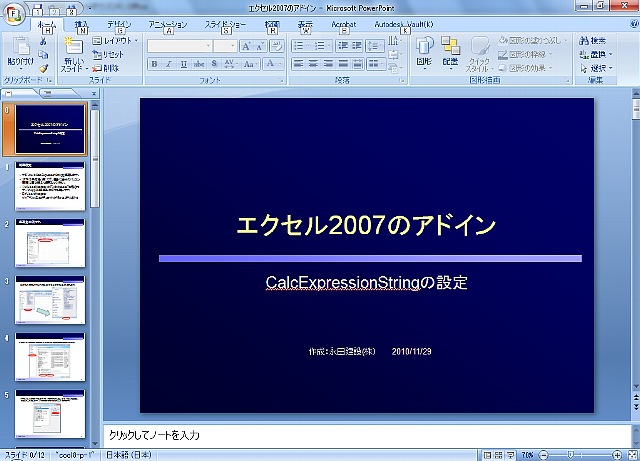The height and width of the screenshot is (461, 640).
Task: Close the slide thumbnail pane
Action: click(94, 94)
